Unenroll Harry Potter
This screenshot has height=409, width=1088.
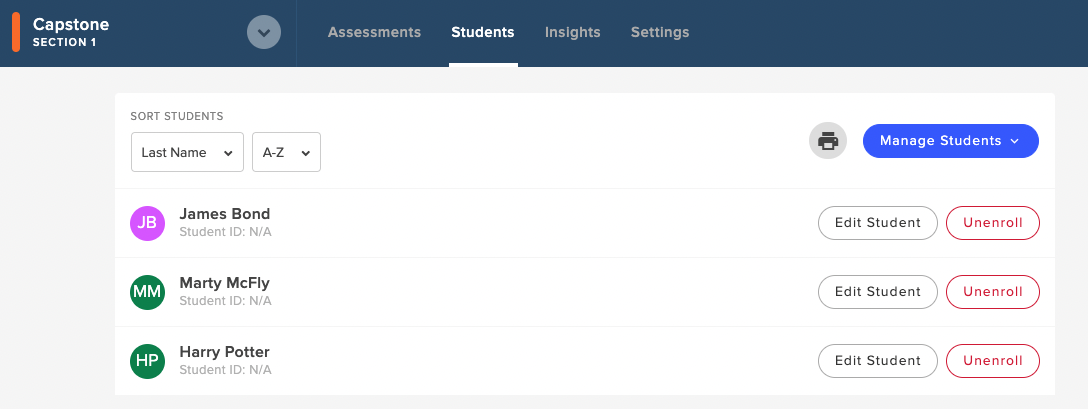[993, 361]
